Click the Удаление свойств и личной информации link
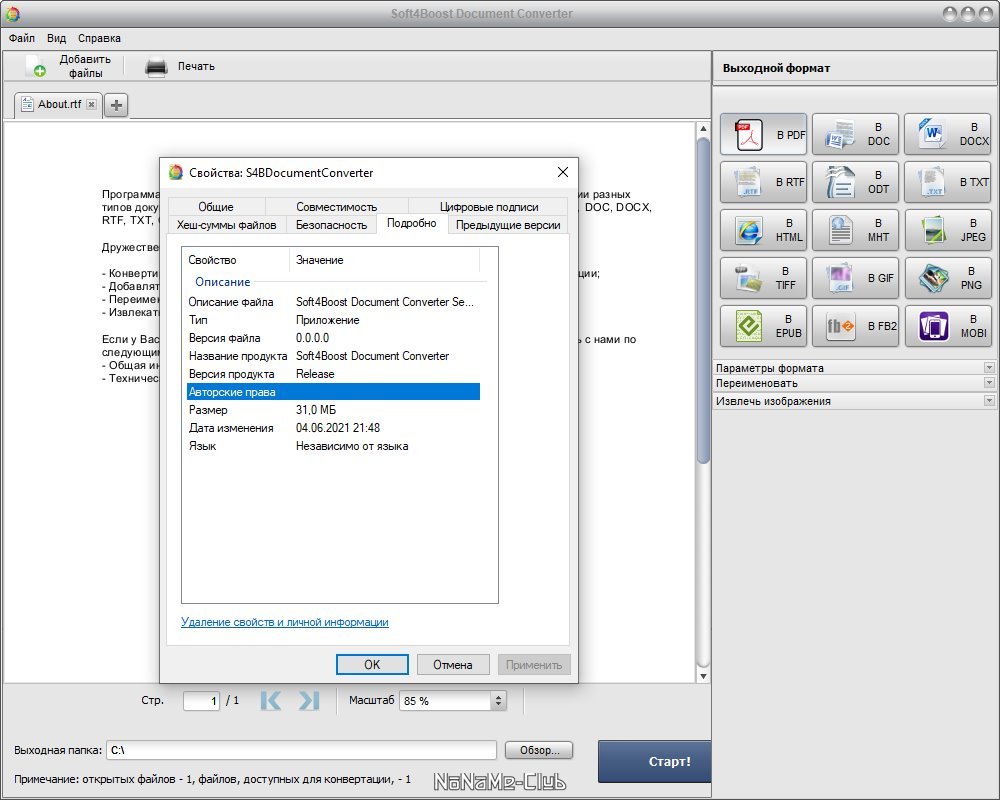Viewport: 1000px width, 800px height. (x=285, y=622)
